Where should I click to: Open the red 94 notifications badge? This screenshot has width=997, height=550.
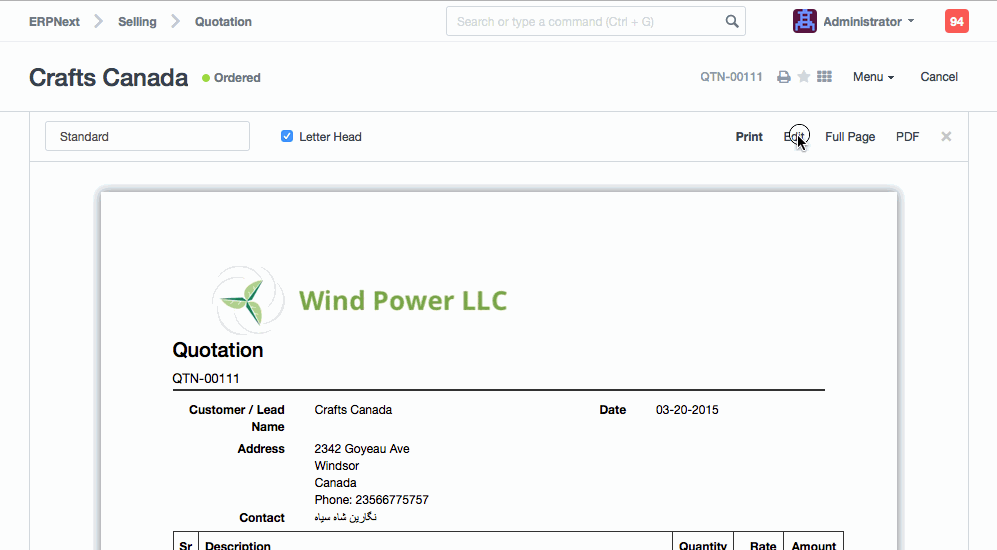tap(956, 21)
